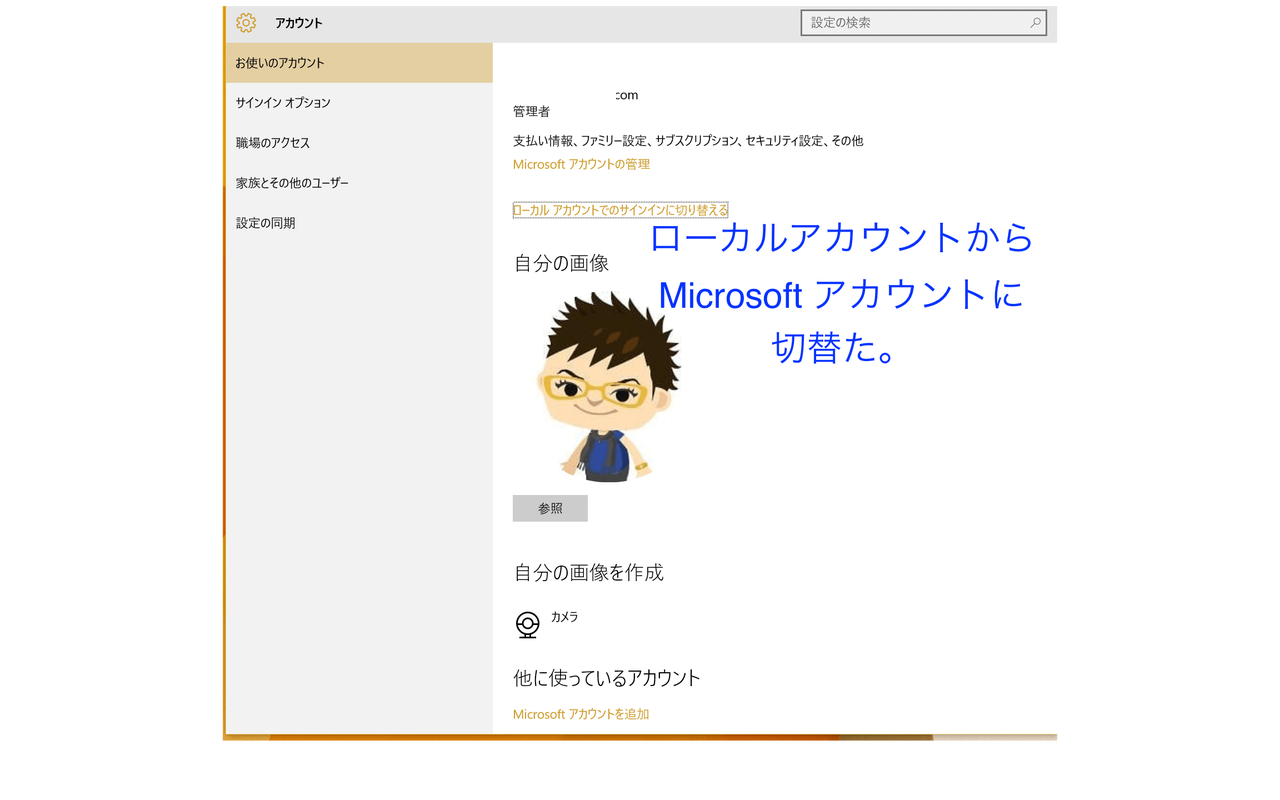Click the 管理者 text
Viewport: 1280px width, 800px height.
(531, 111)
